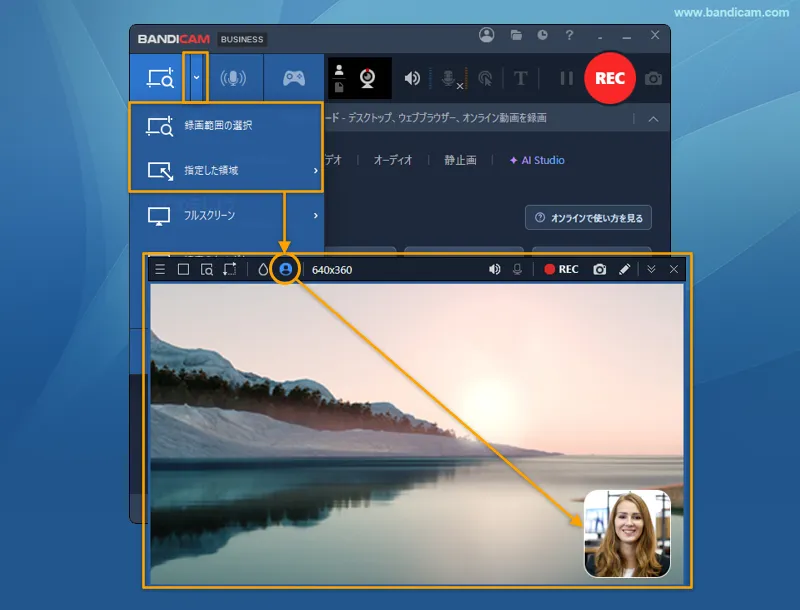Click the resize-area icon on frame toolbar

coord(230,269)
